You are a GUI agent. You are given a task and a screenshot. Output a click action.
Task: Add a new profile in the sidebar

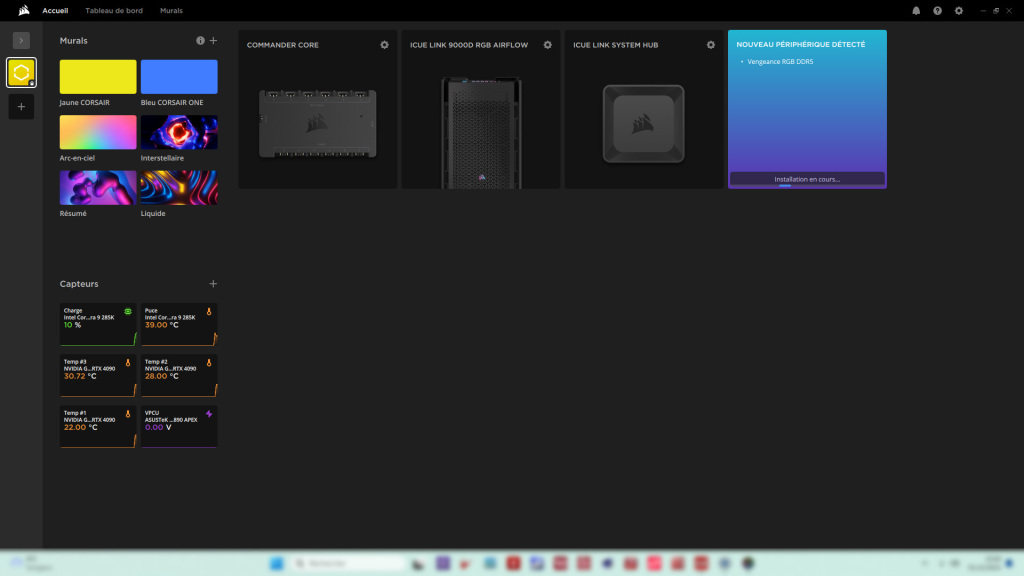click(22, 107)
